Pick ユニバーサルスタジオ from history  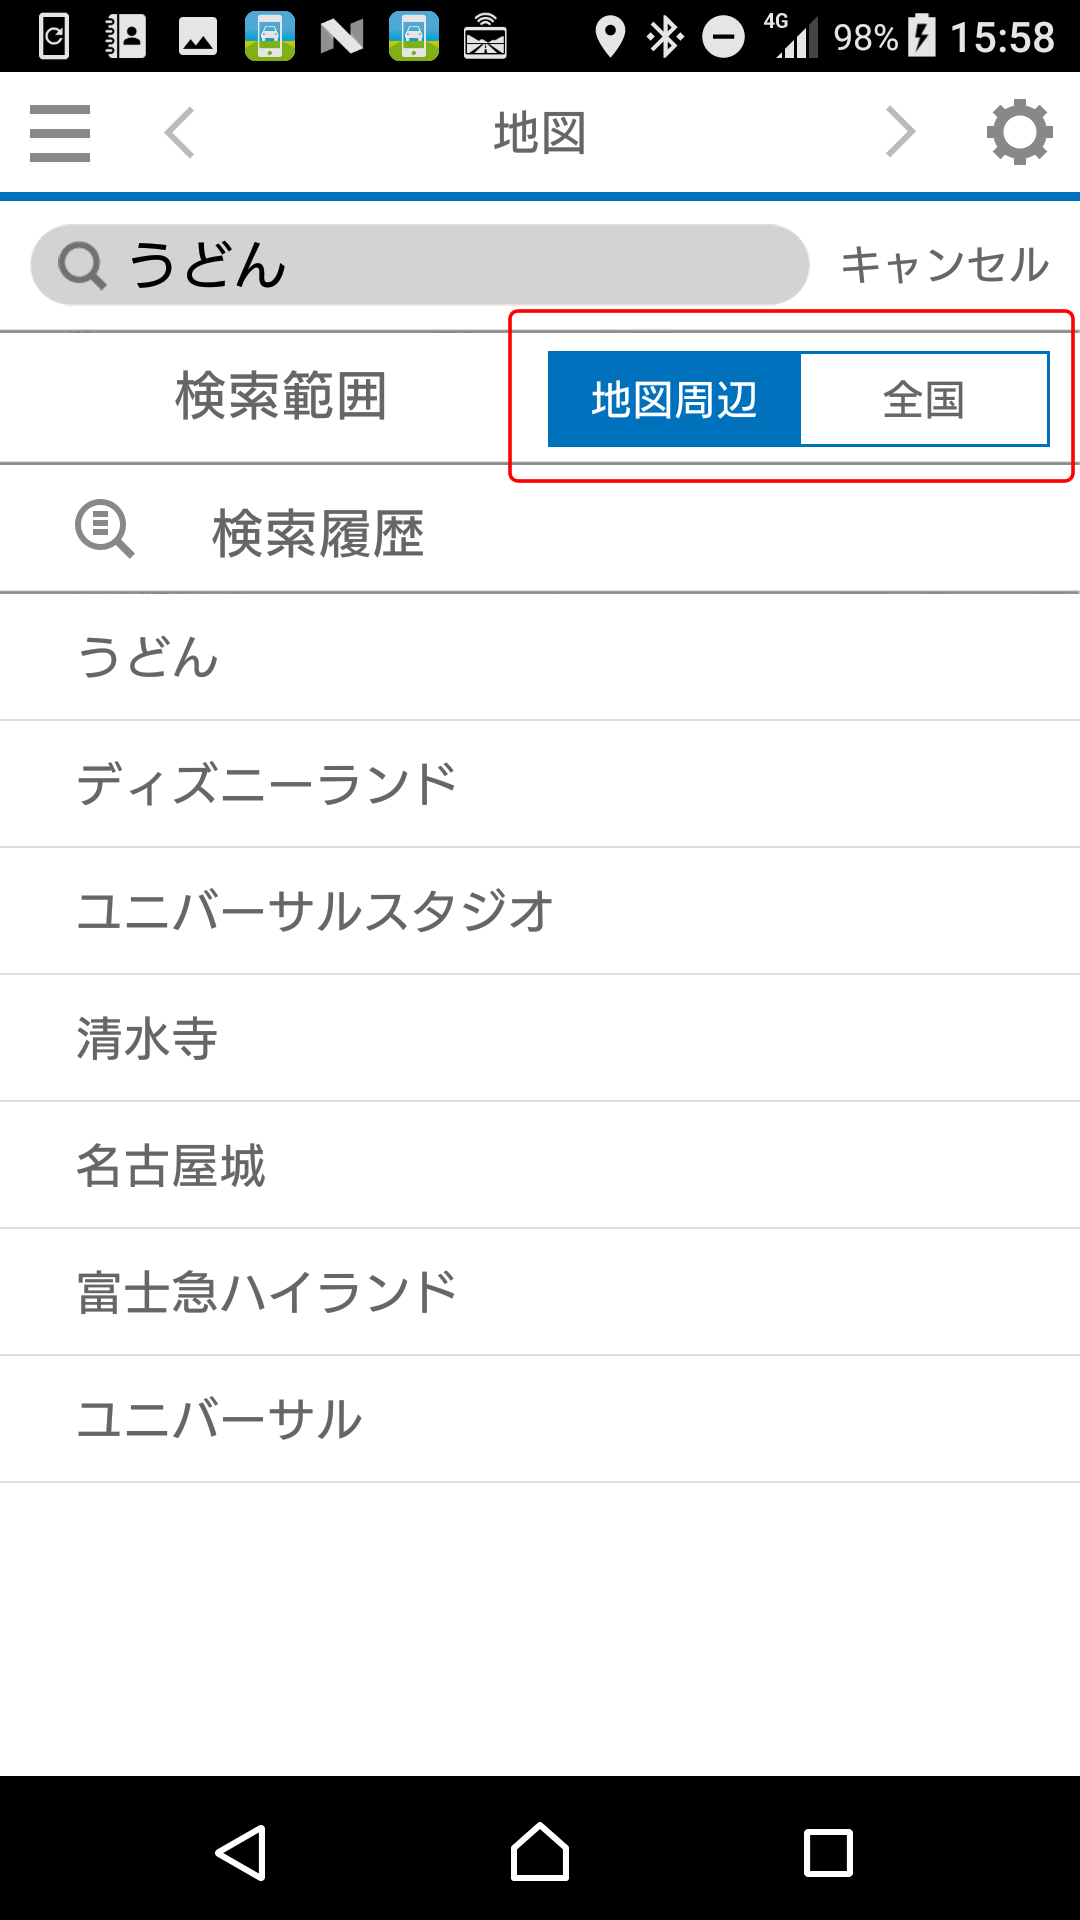coord(540,911)
